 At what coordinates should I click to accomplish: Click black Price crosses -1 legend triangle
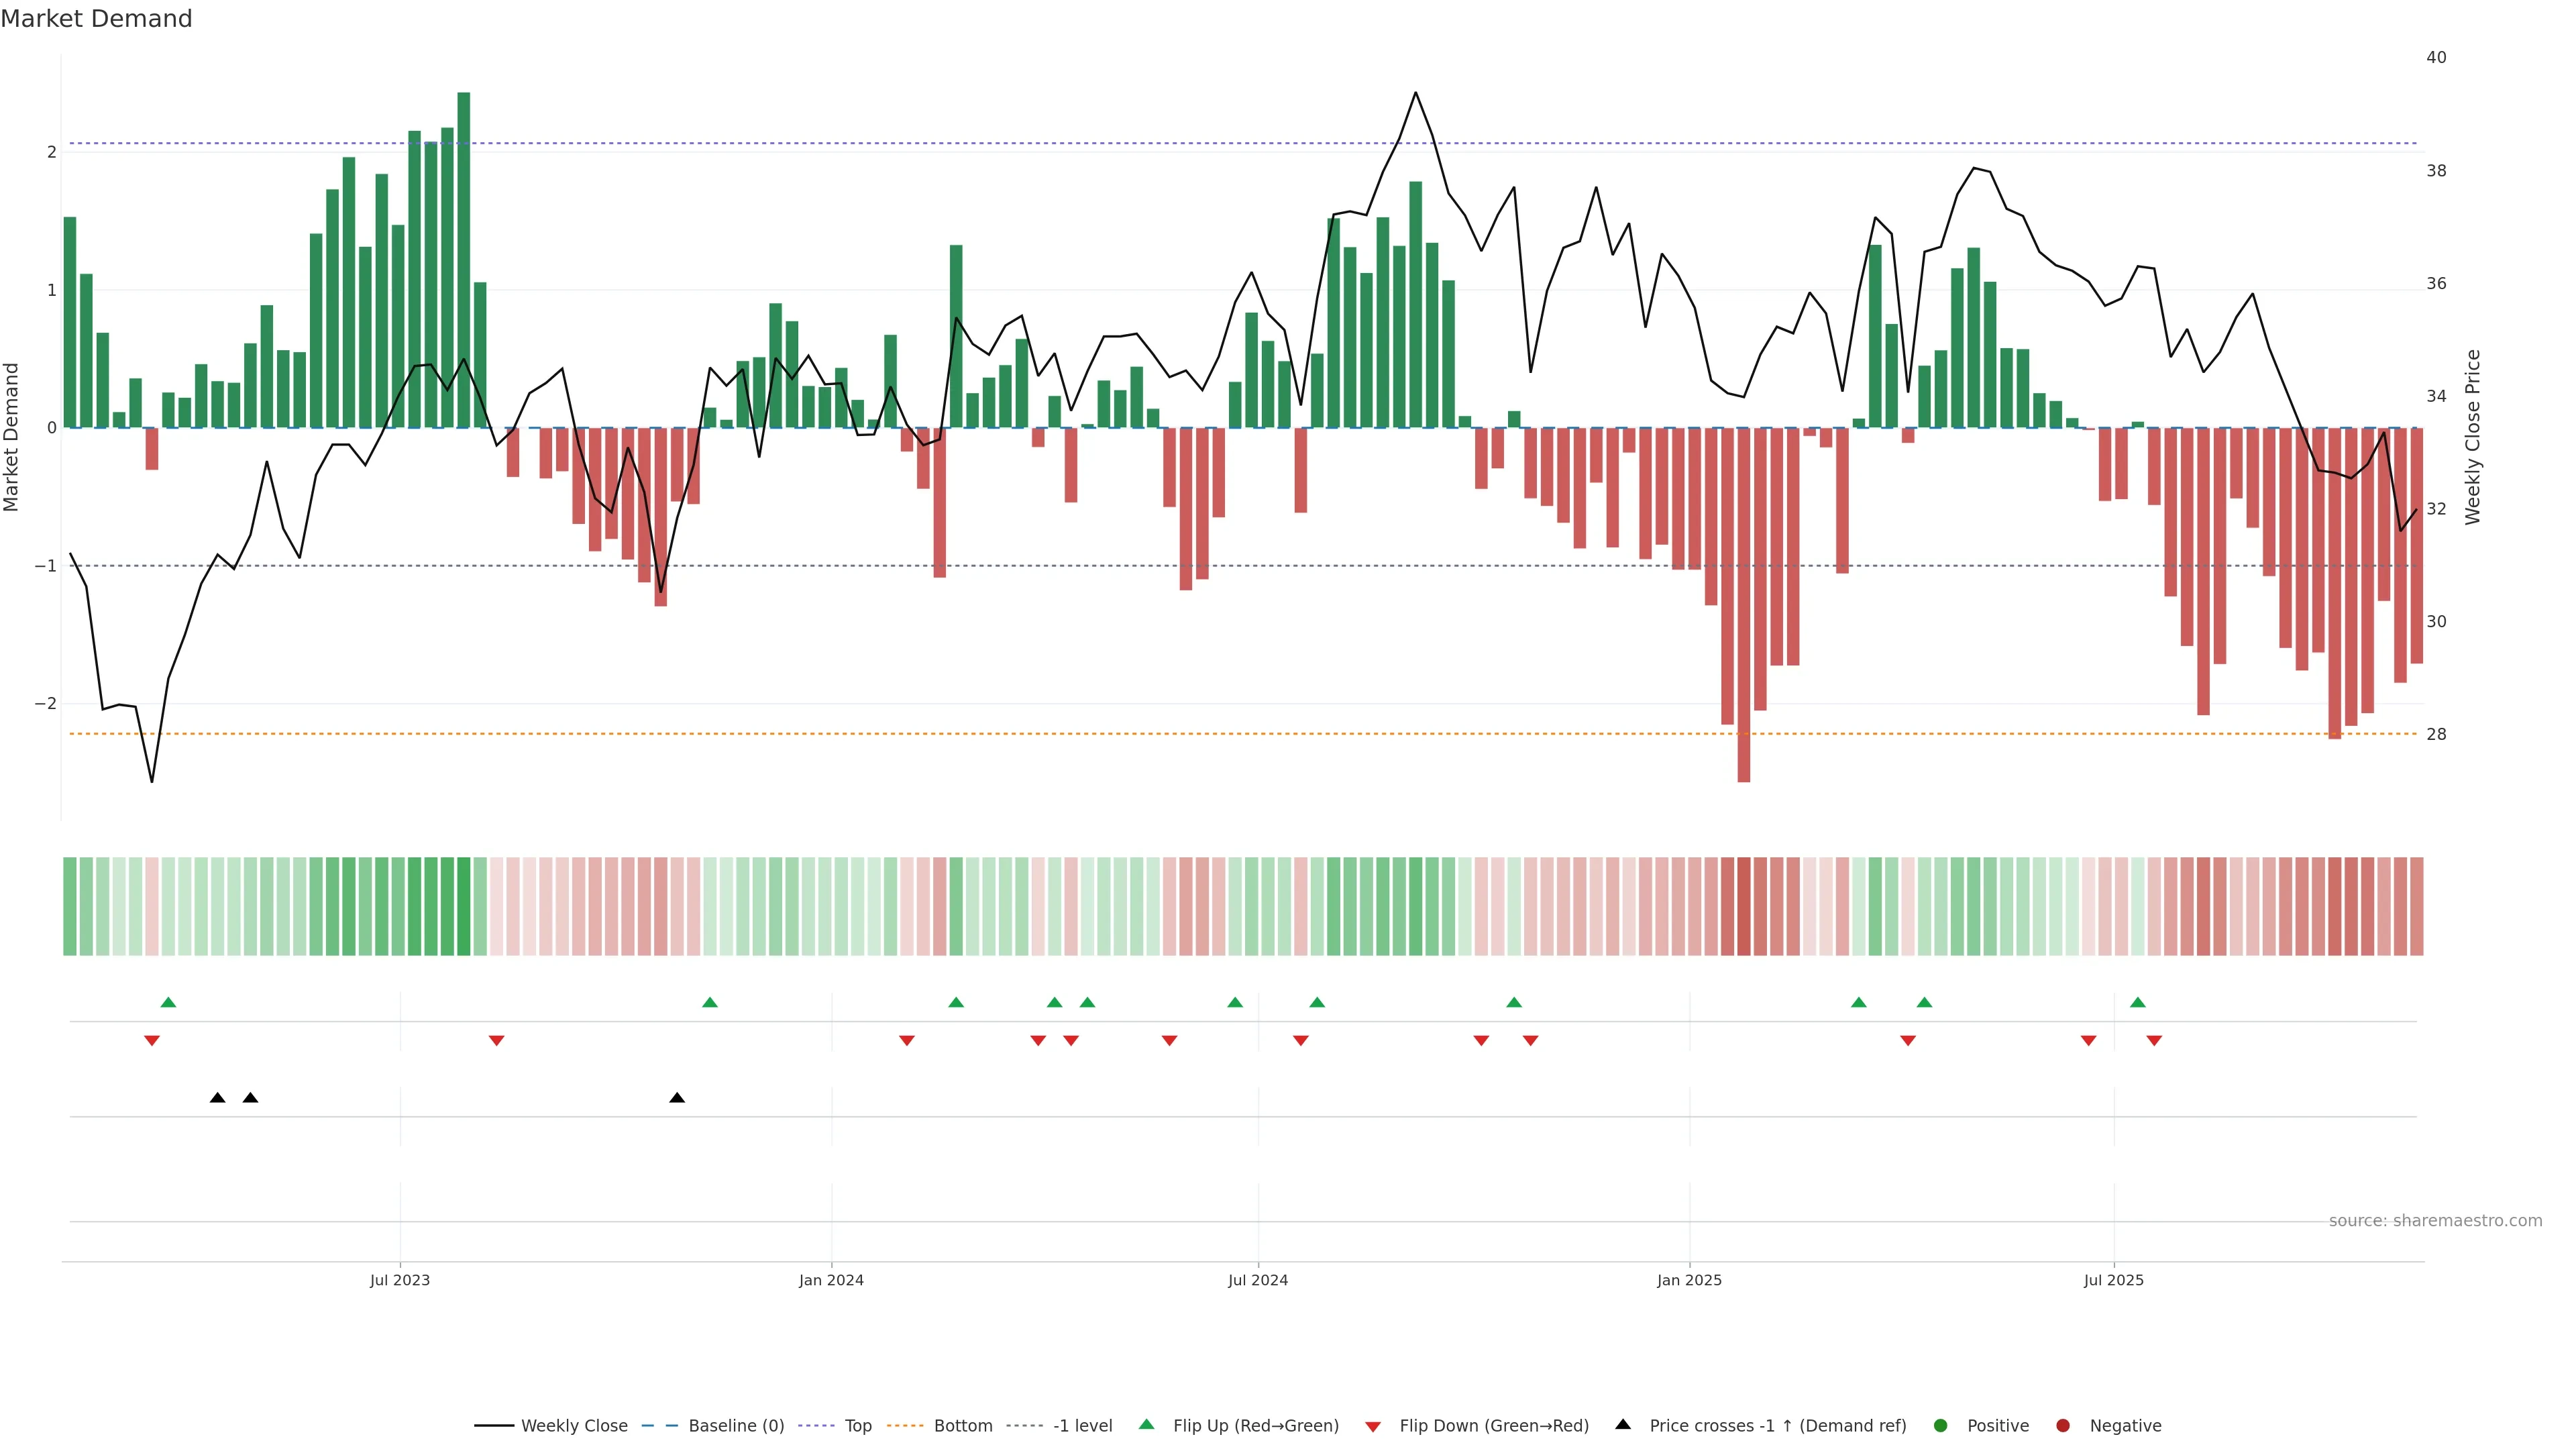pyautogui.click(x=1623, y=1425)
